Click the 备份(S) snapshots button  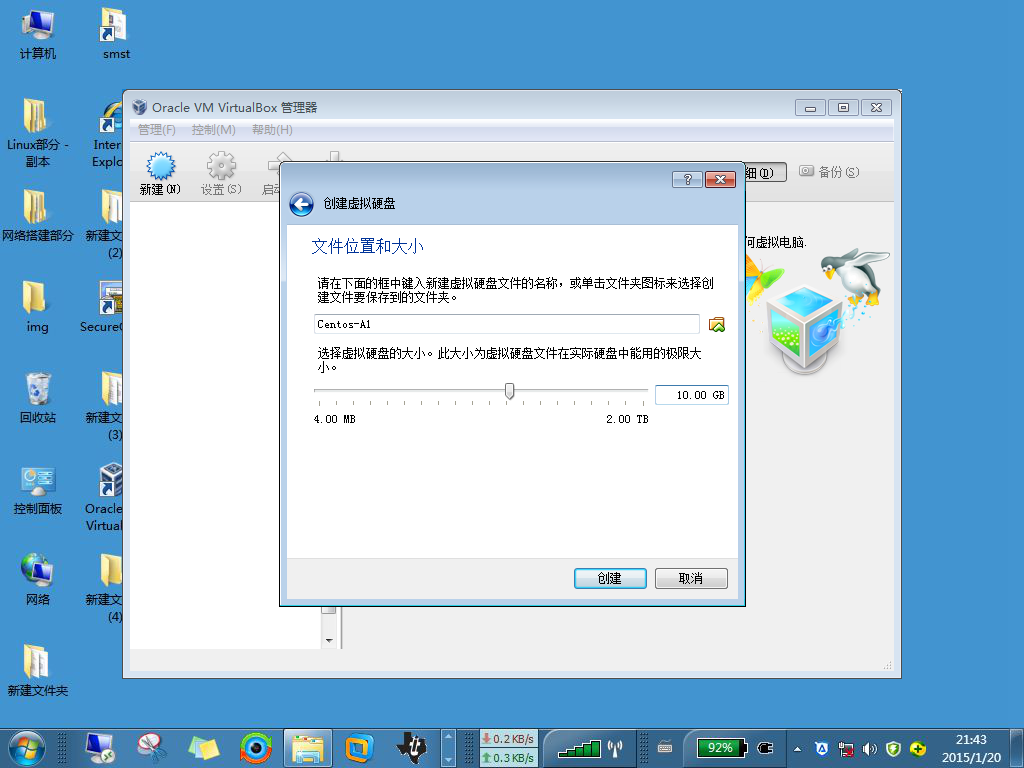(x=829, y=172)
